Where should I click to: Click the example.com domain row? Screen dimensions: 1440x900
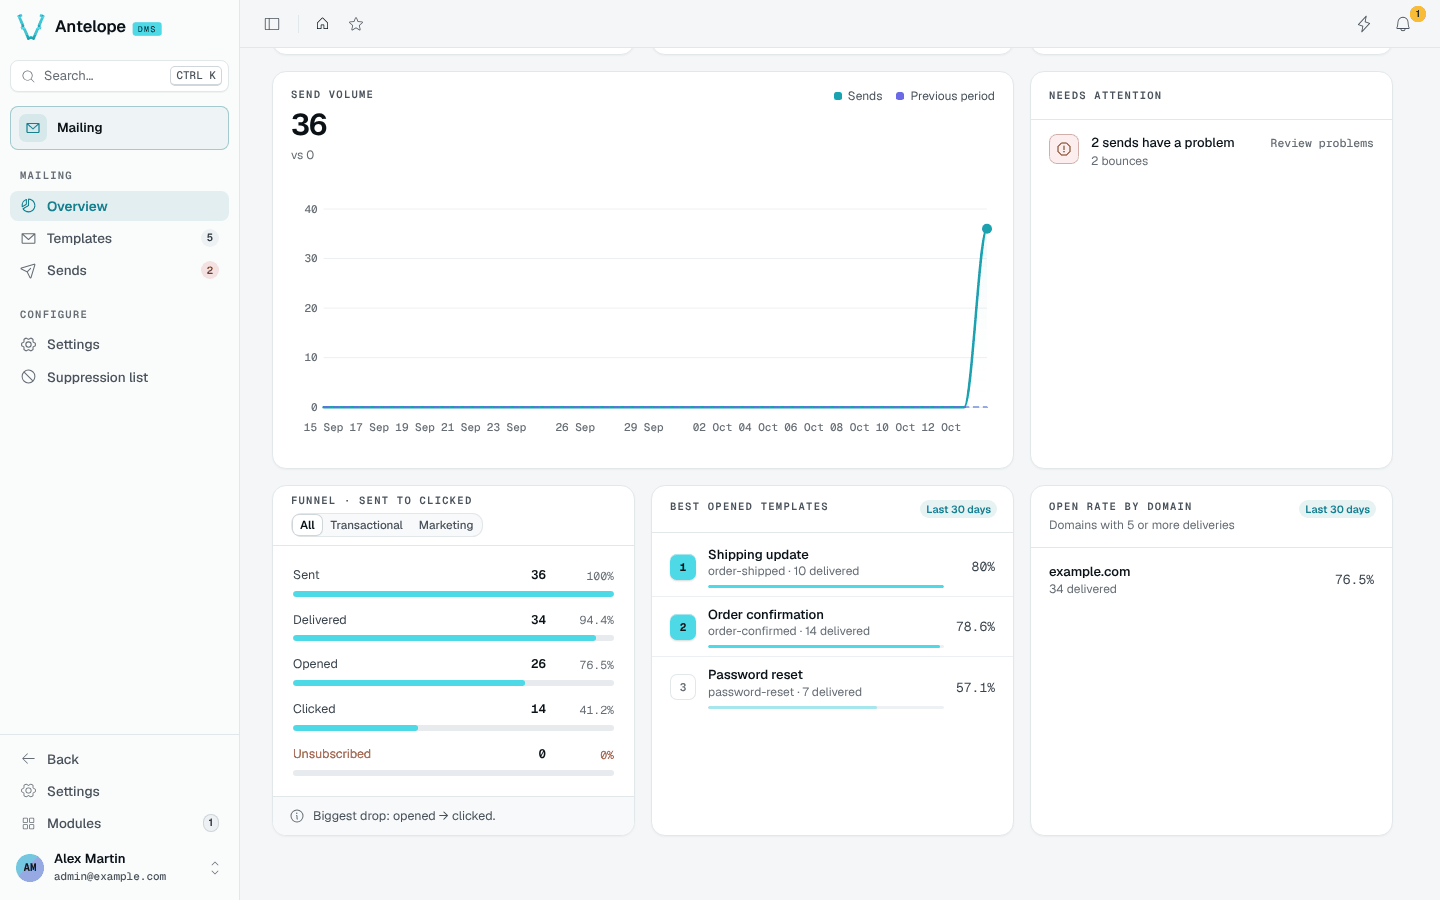click(1211, 579)
